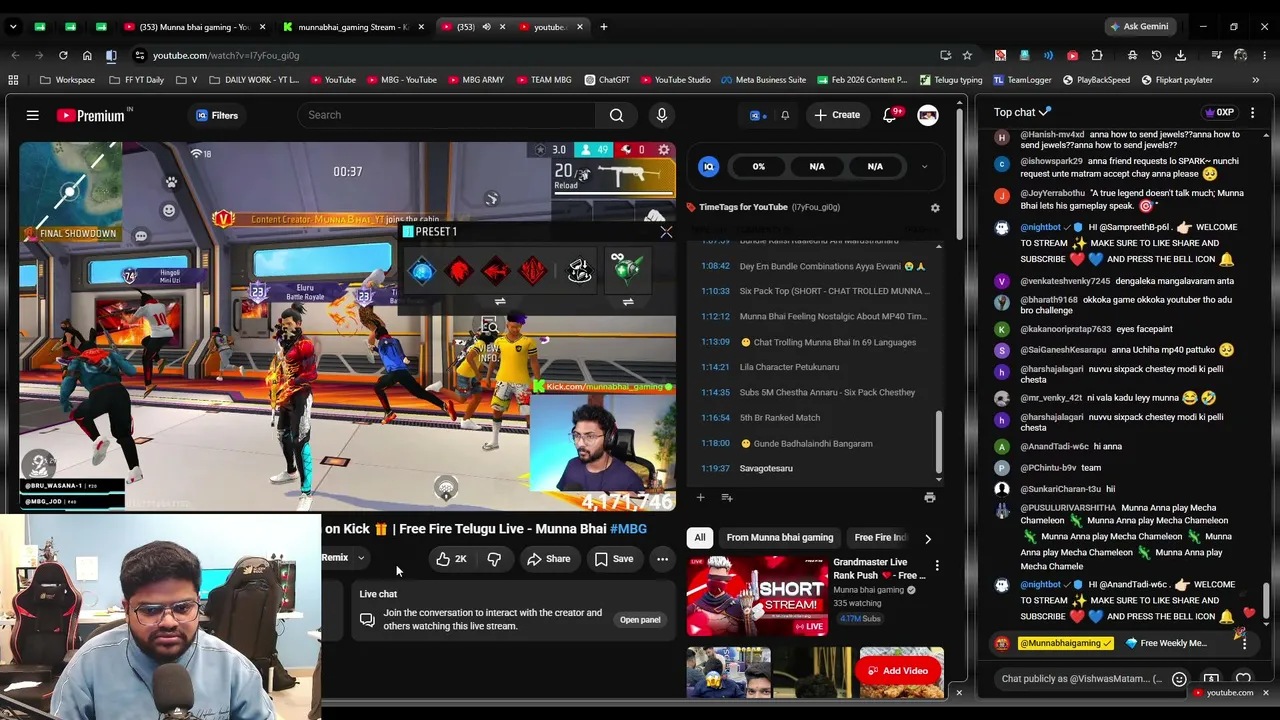Open the browser Extensions puzzle icon
The image size is (1280, 720).
(1097, 55)
